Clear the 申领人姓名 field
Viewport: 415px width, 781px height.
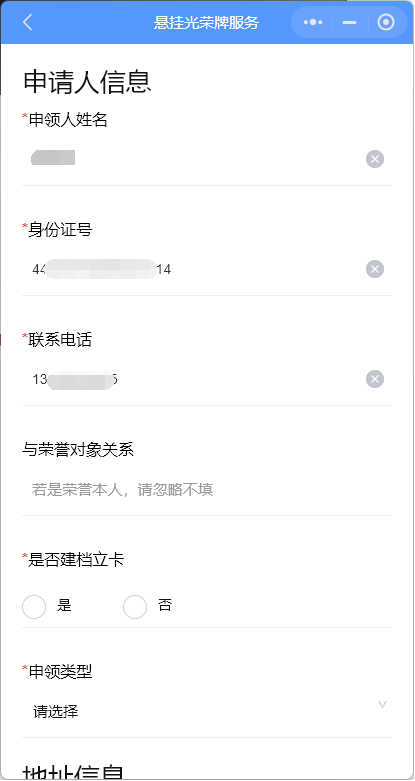click(375, 159)
